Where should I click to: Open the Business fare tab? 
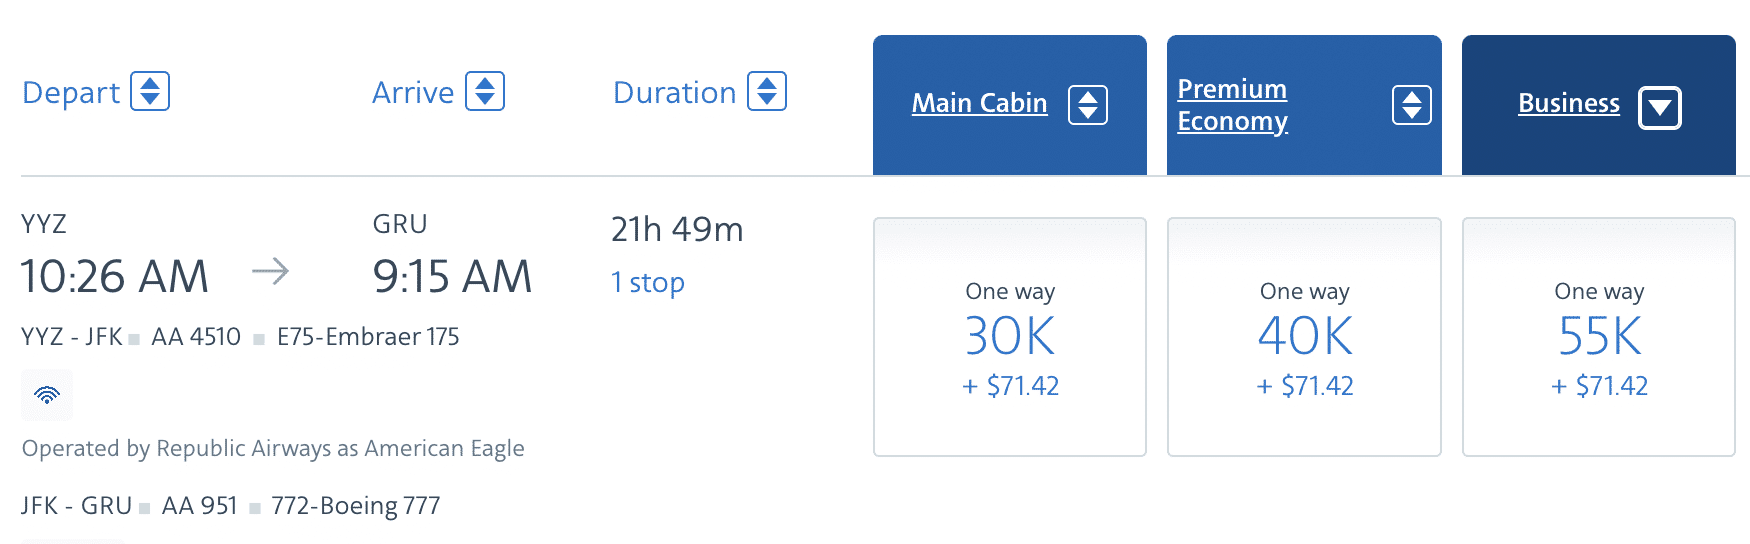point(1568,104)
